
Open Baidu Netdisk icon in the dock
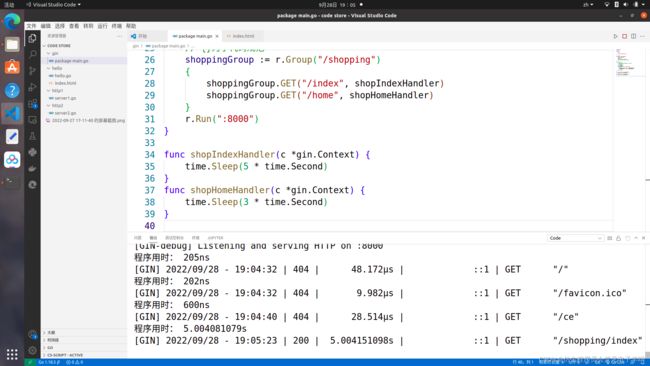pos(12,160)
